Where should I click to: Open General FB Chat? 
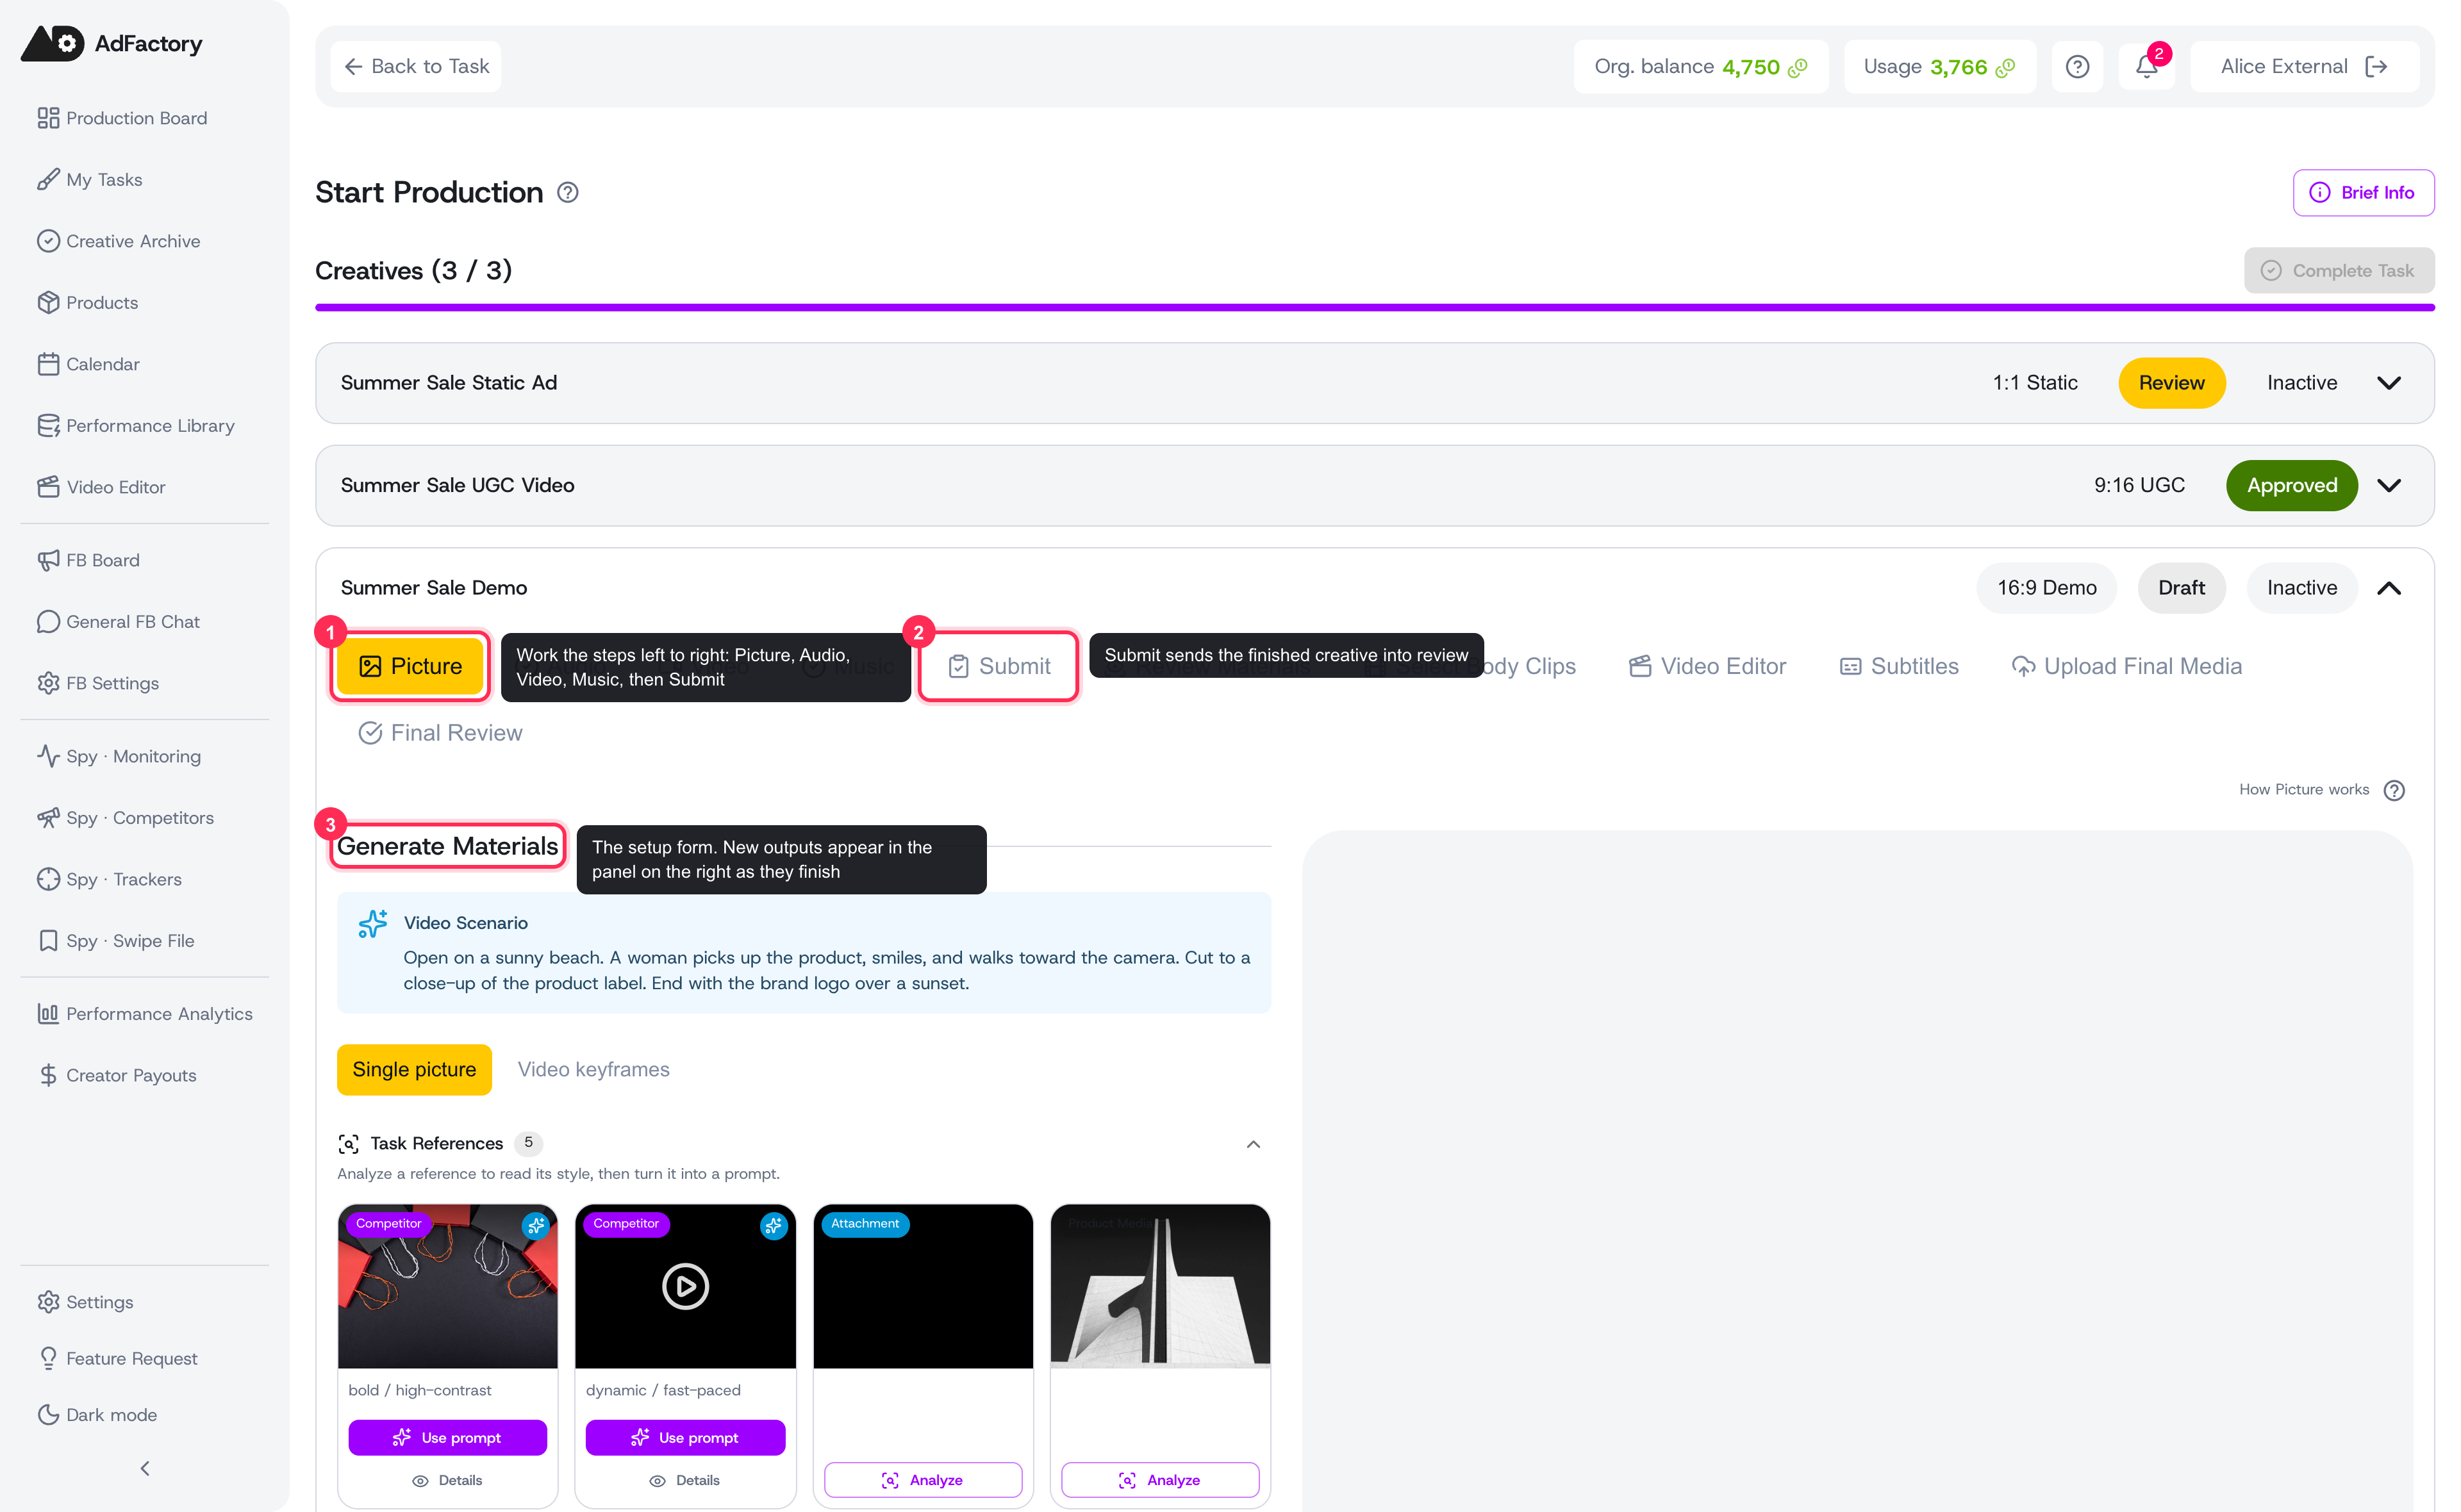tap(118, 622)
